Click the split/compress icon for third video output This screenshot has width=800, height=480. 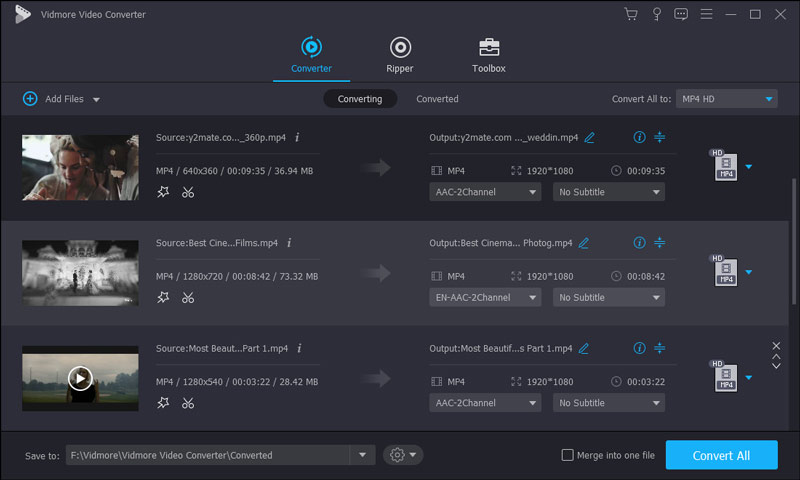[x=660, y=348]
